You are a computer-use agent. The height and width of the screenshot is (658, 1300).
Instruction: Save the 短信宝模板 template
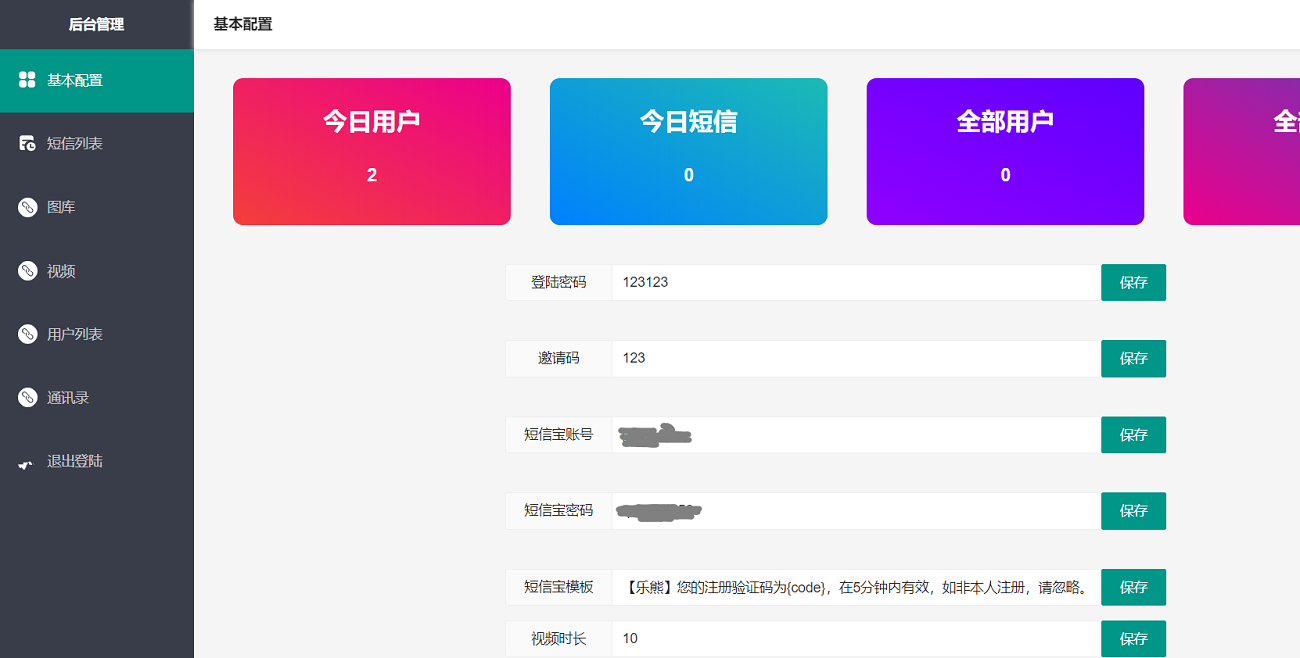(x=1133, y=587)
